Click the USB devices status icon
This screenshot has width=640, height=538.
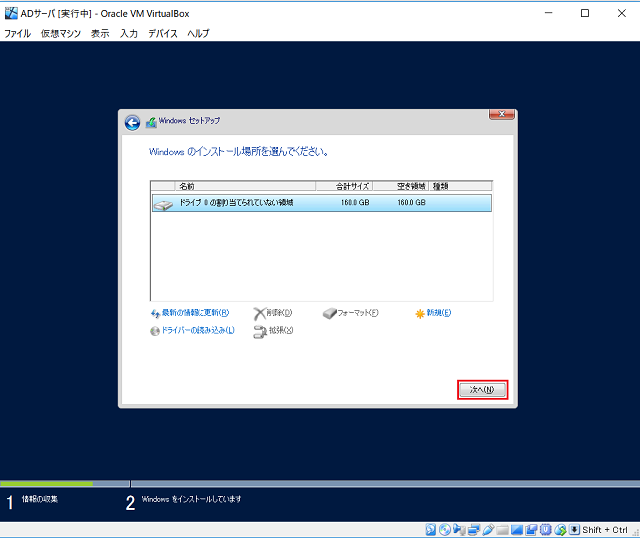tap(488, 529)
